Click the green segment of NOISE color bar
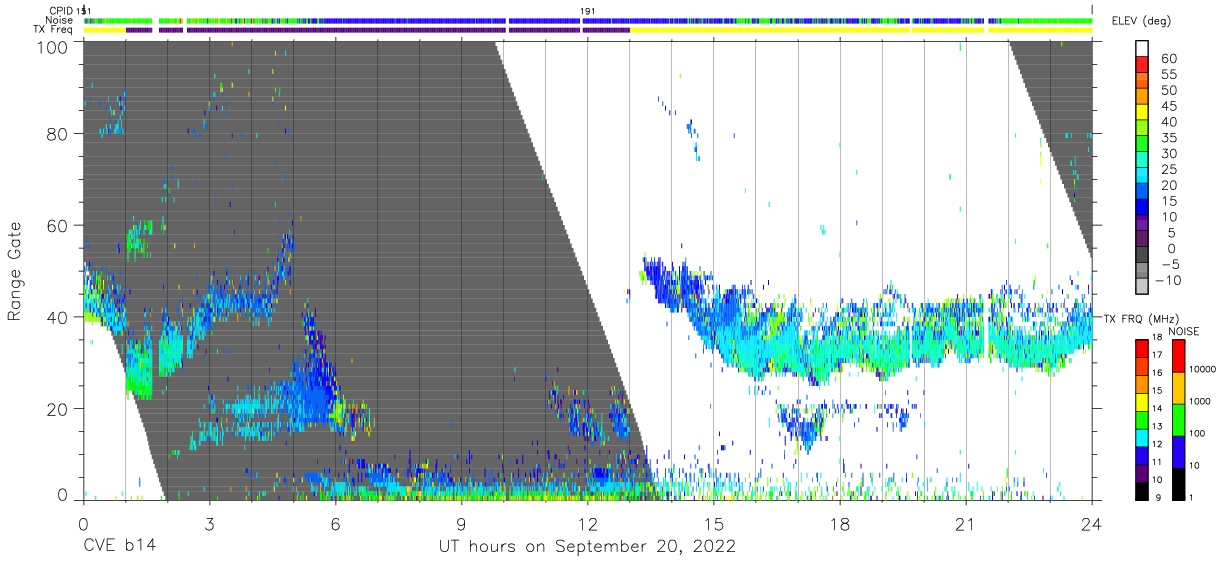The image size is (1228, 567). click(x=1177, y=420)
